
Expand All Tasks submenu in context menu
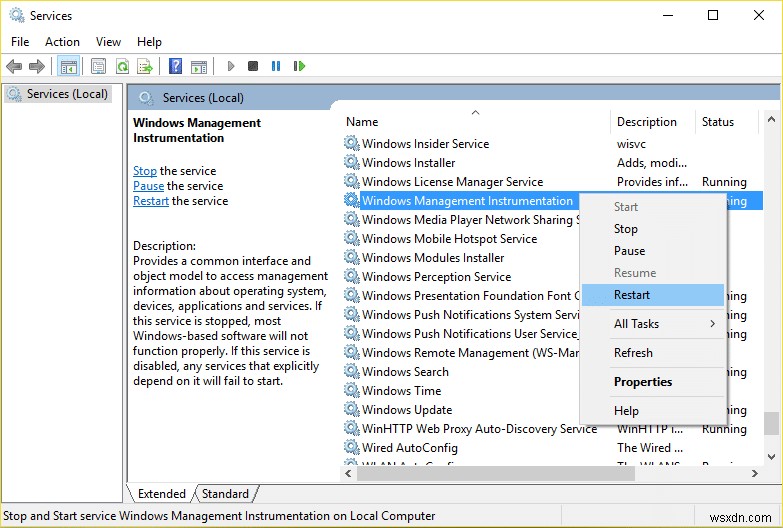(x=653, y=324)
